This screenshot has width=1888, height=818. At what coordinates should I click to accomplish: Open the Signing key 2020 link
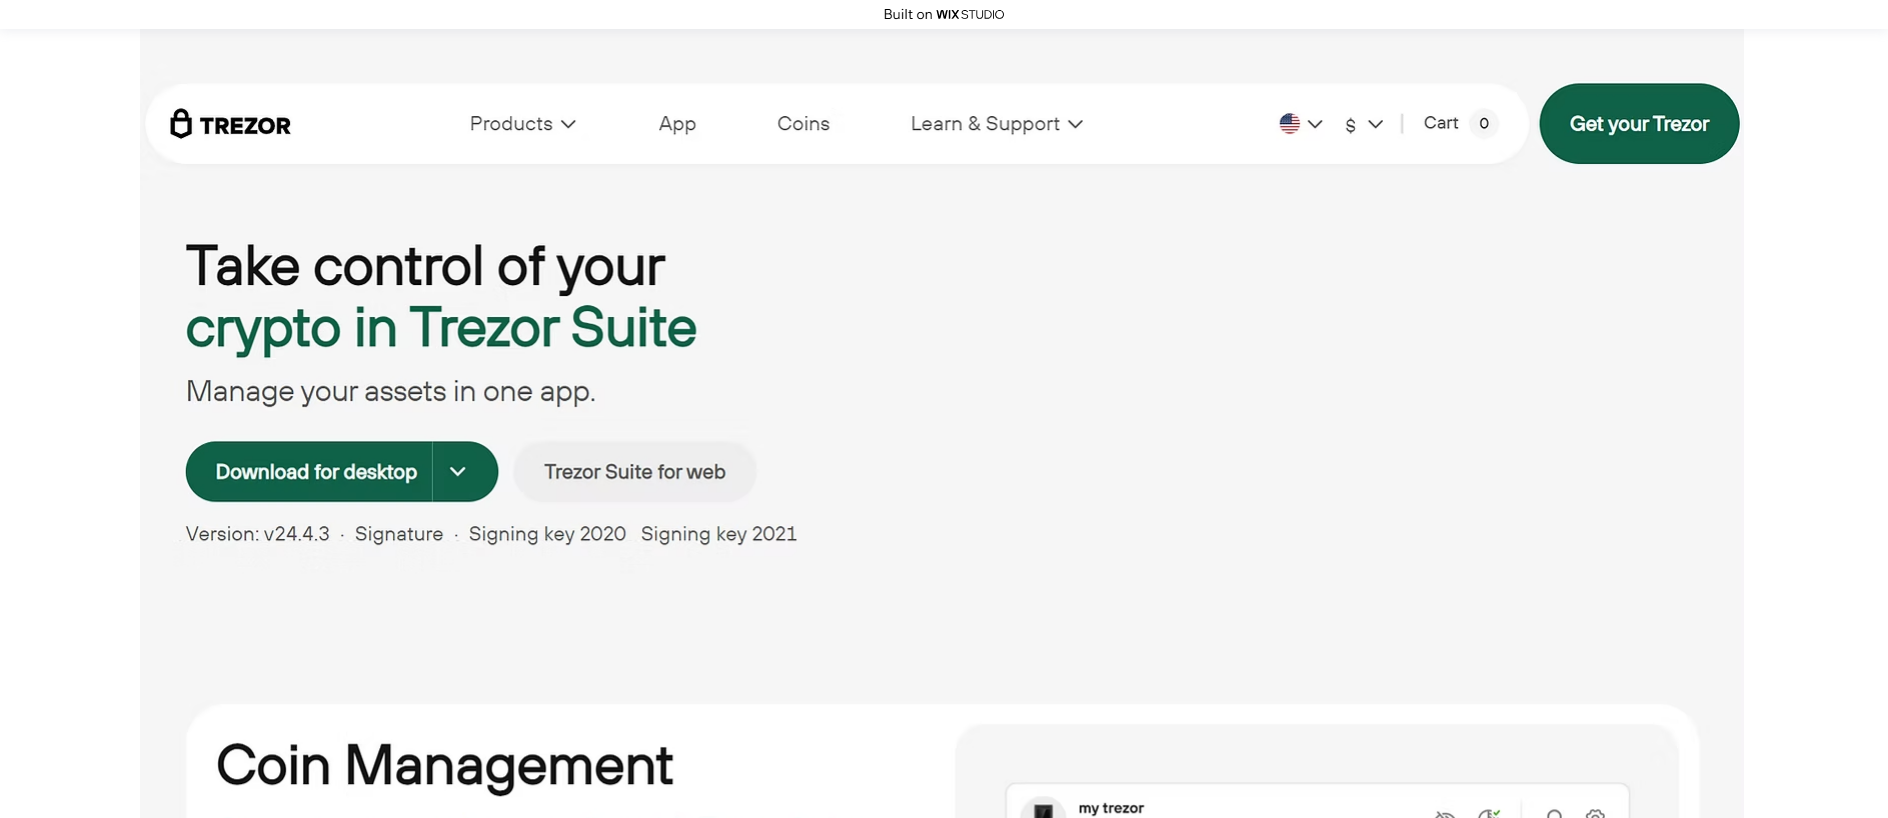pos(547,534)
